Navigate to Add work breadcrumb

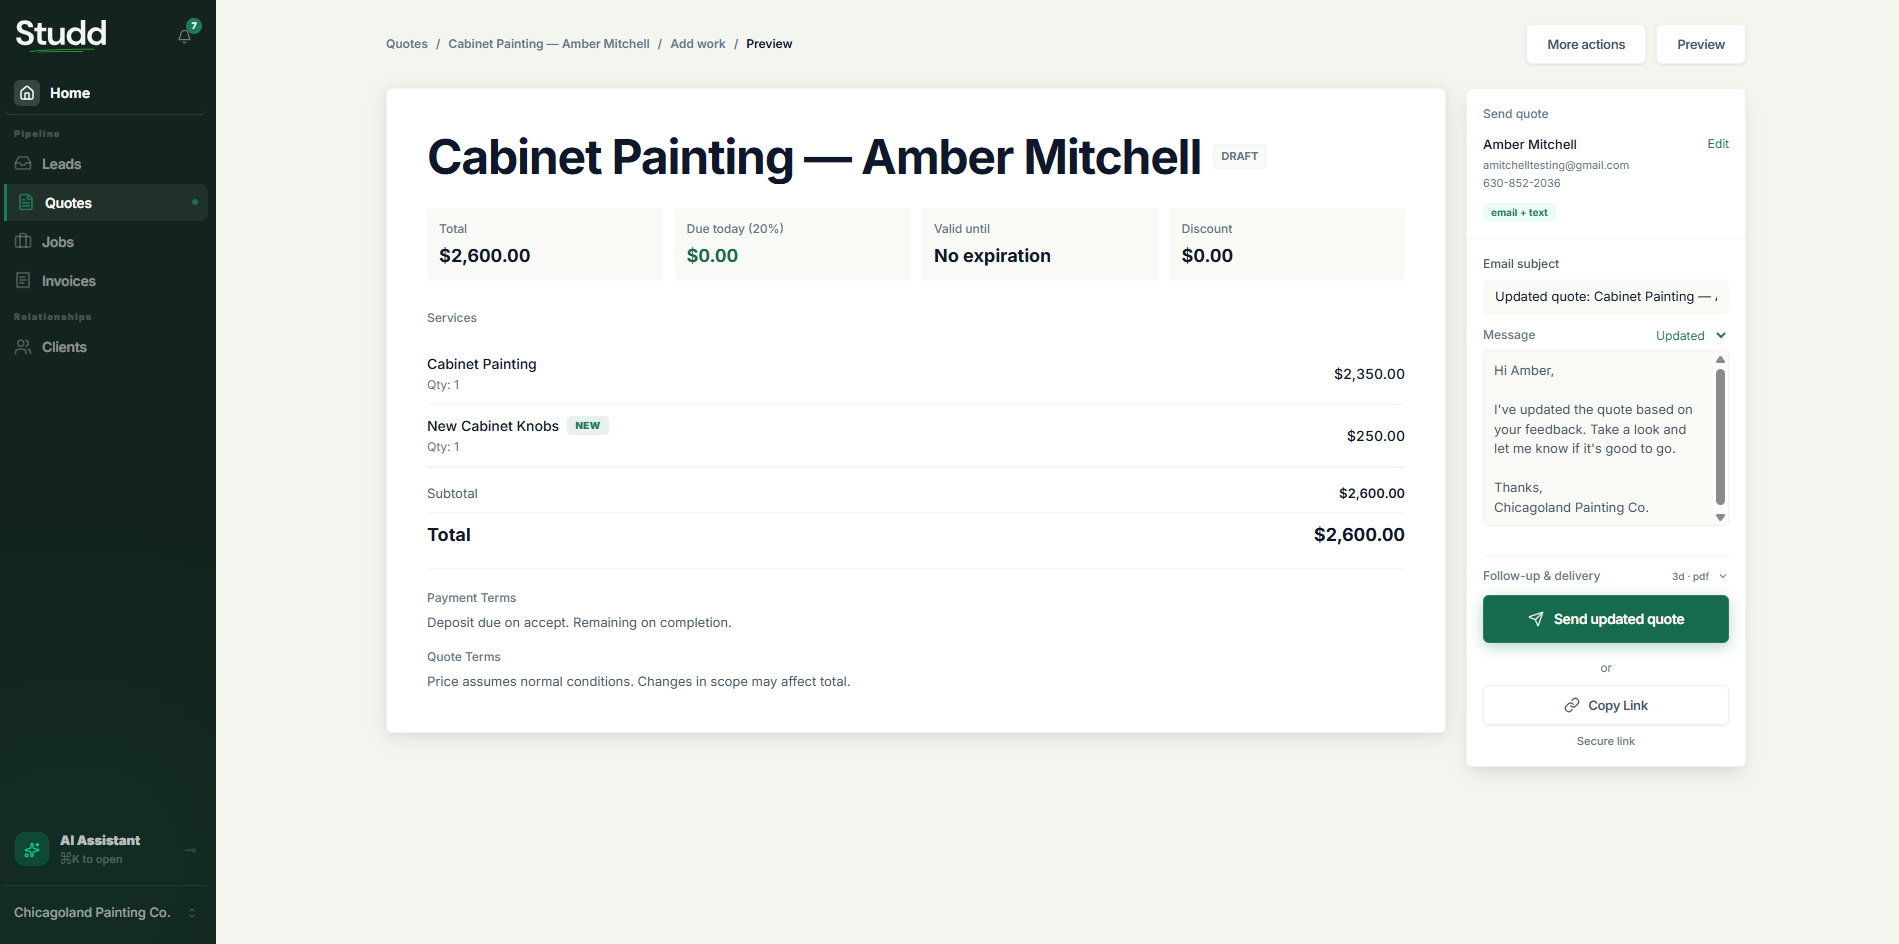698,44
